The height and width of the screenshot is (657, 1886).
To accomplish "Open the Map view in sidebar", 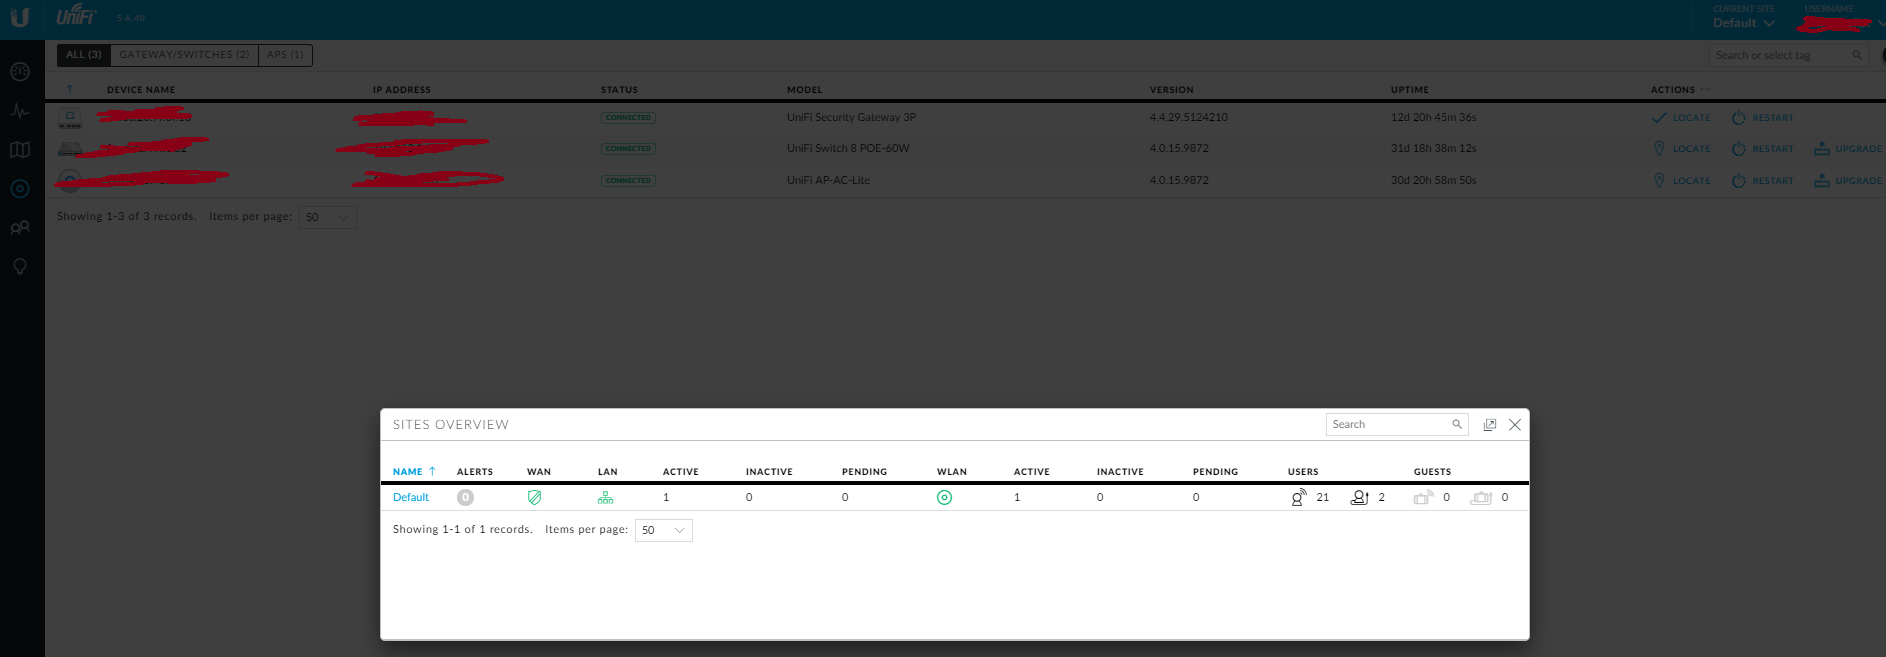I will (x=20, y=150).
